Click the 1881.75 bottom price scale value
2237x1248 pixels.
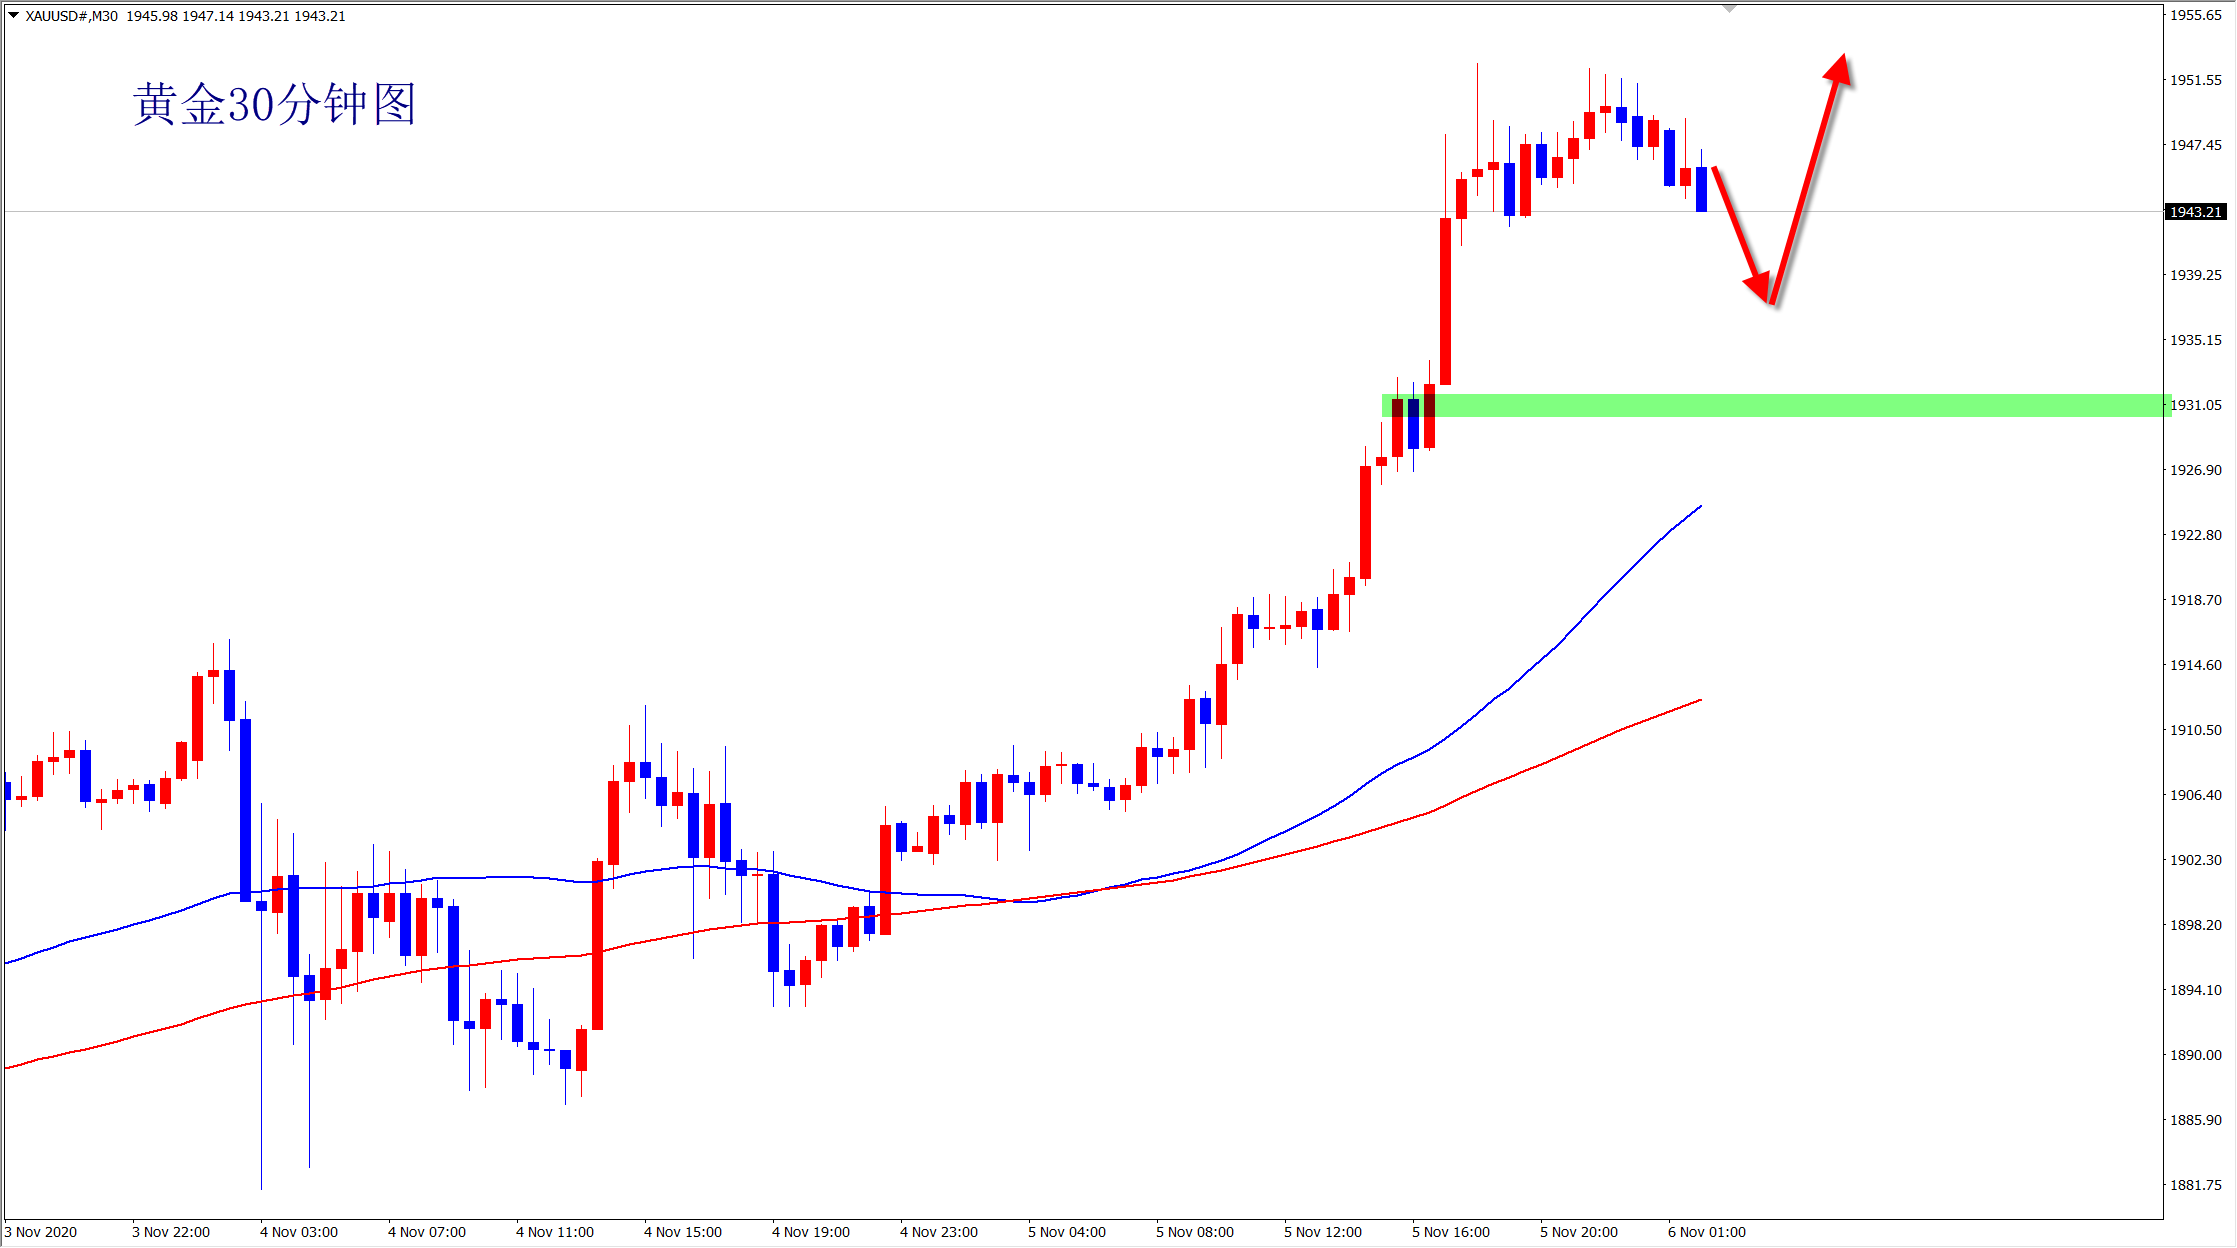pos(2195,1185)
